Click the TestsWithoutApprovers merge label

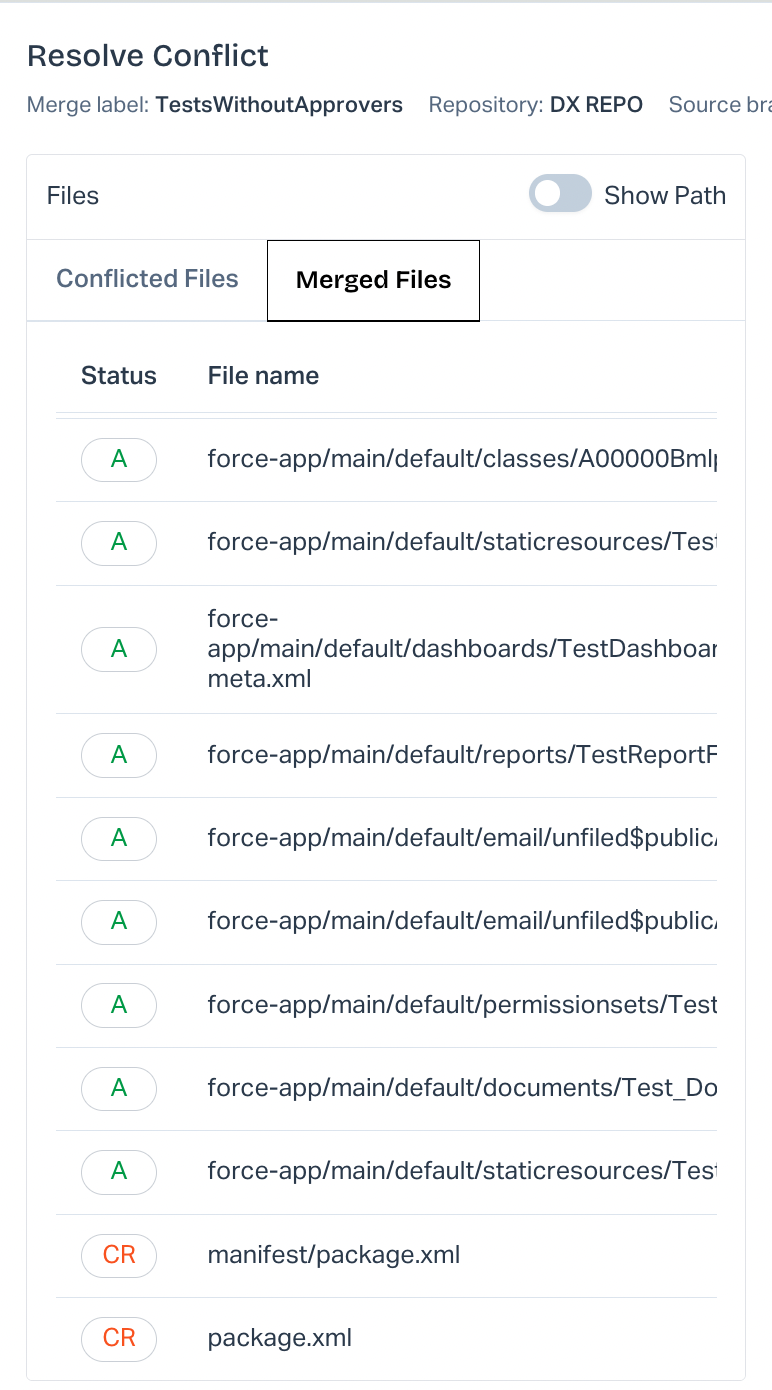point(279,105)
